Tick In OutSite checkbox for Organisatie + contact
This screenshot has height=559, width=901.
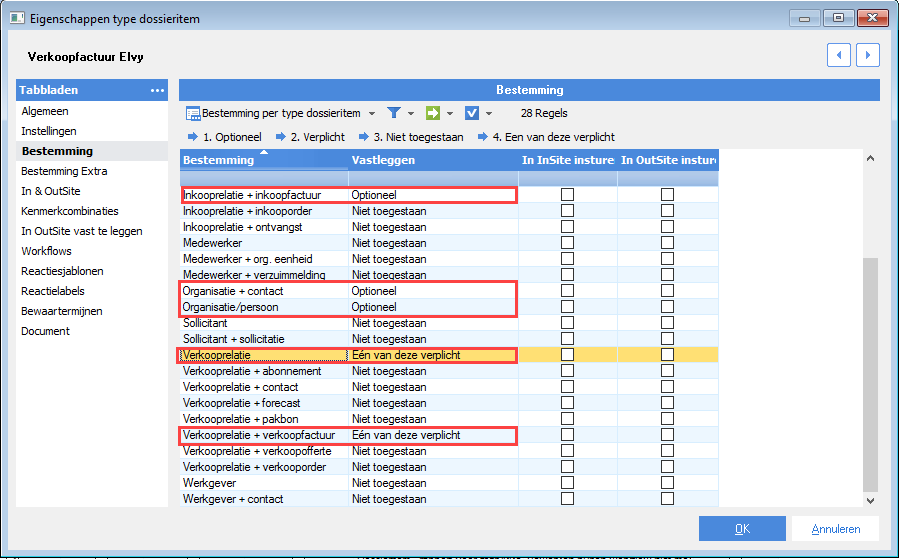[667, 291]
